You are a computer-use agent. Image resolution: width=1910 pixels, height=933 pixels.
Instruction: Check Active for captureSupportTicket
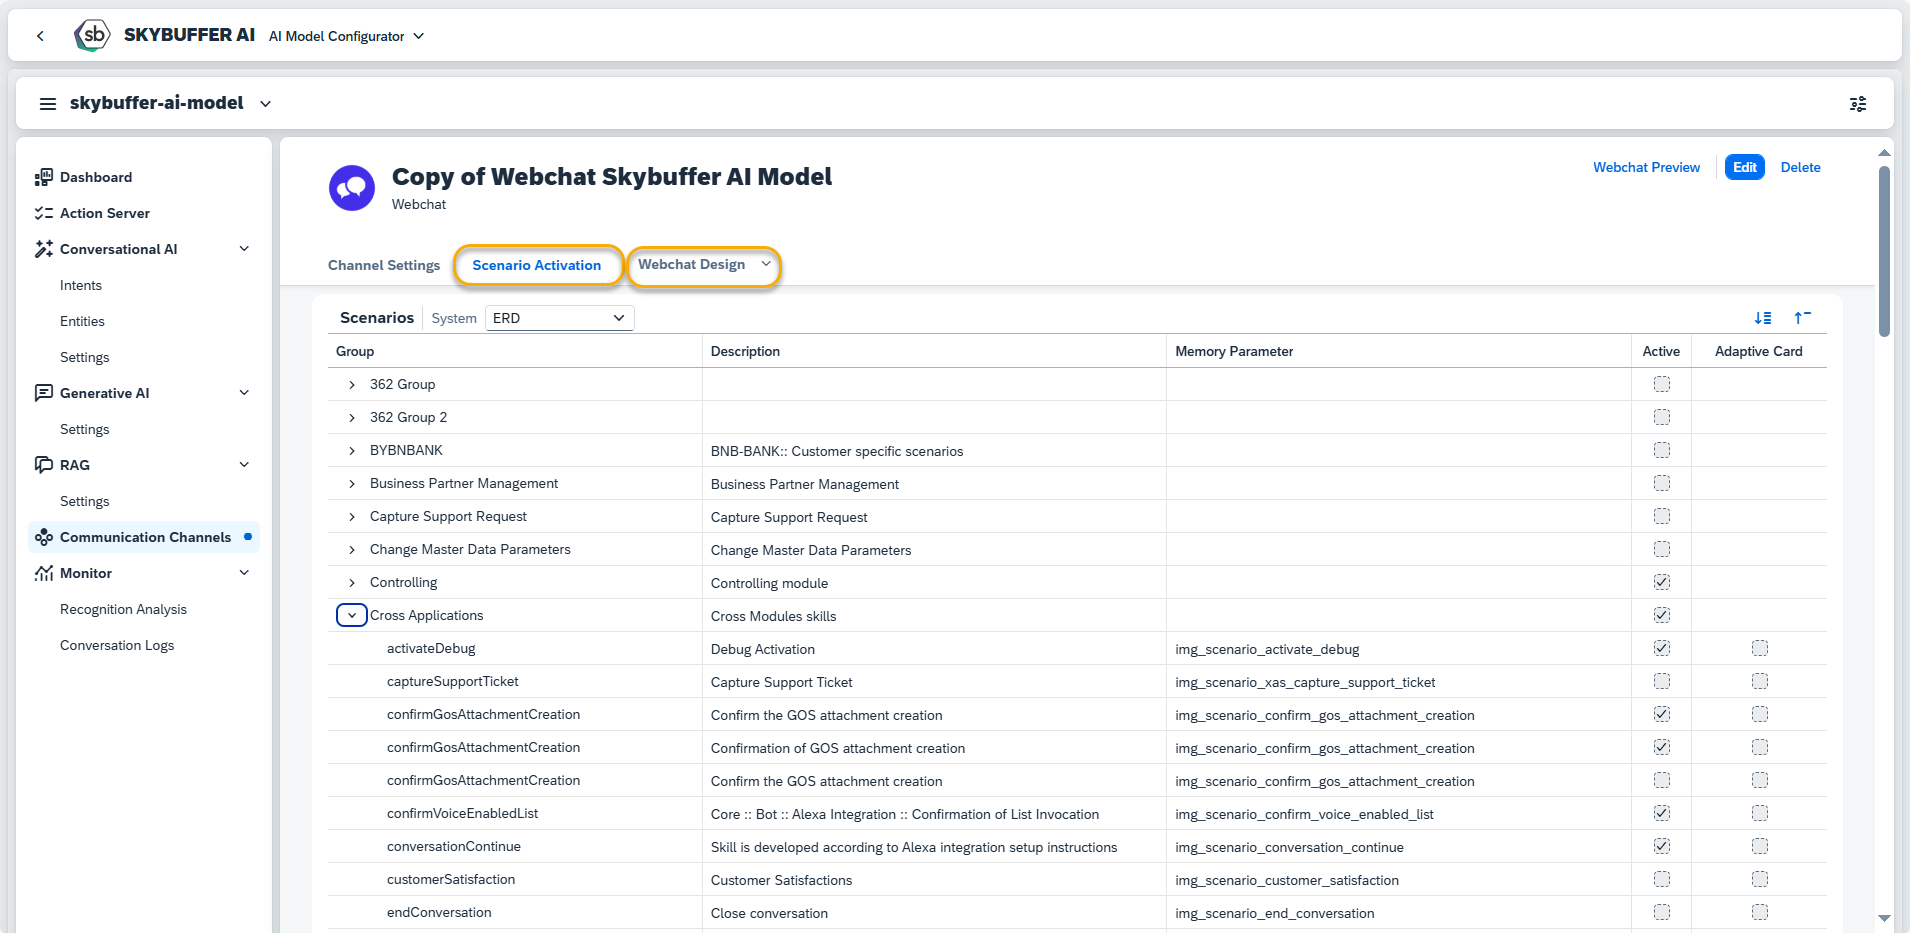[x=1661, y=681]
